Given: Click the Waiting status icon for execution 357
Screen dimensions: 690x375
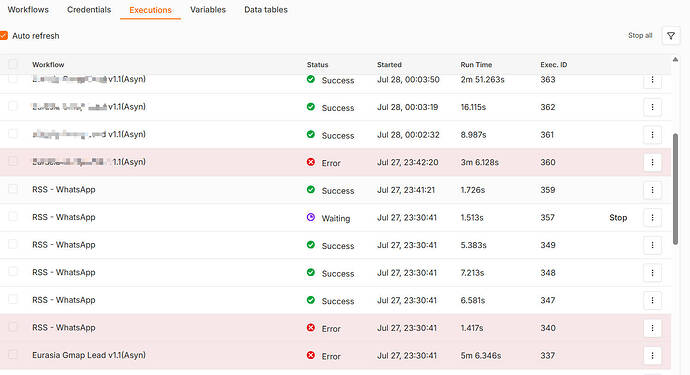Looking at the screenshot, I should pos(311,217).
